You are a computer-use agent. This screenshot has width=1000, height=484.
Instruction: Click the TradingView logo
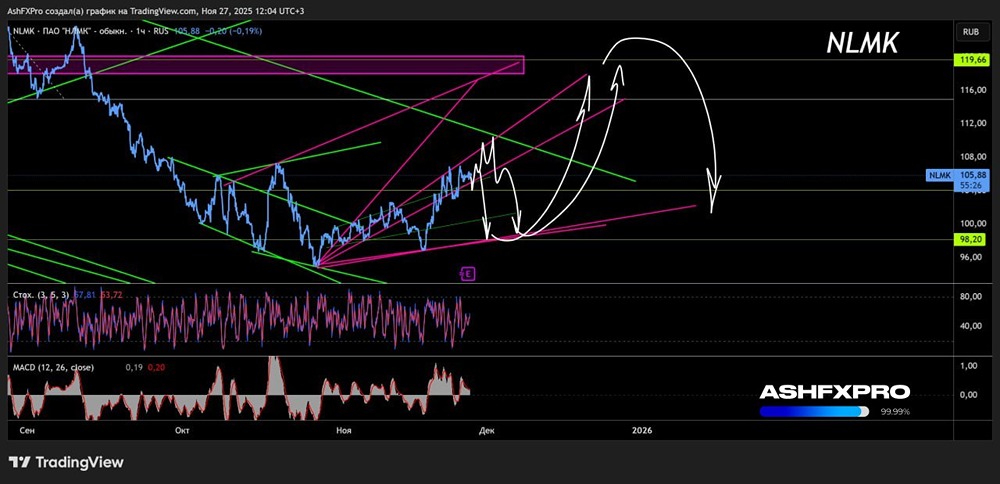click(66, 462)
